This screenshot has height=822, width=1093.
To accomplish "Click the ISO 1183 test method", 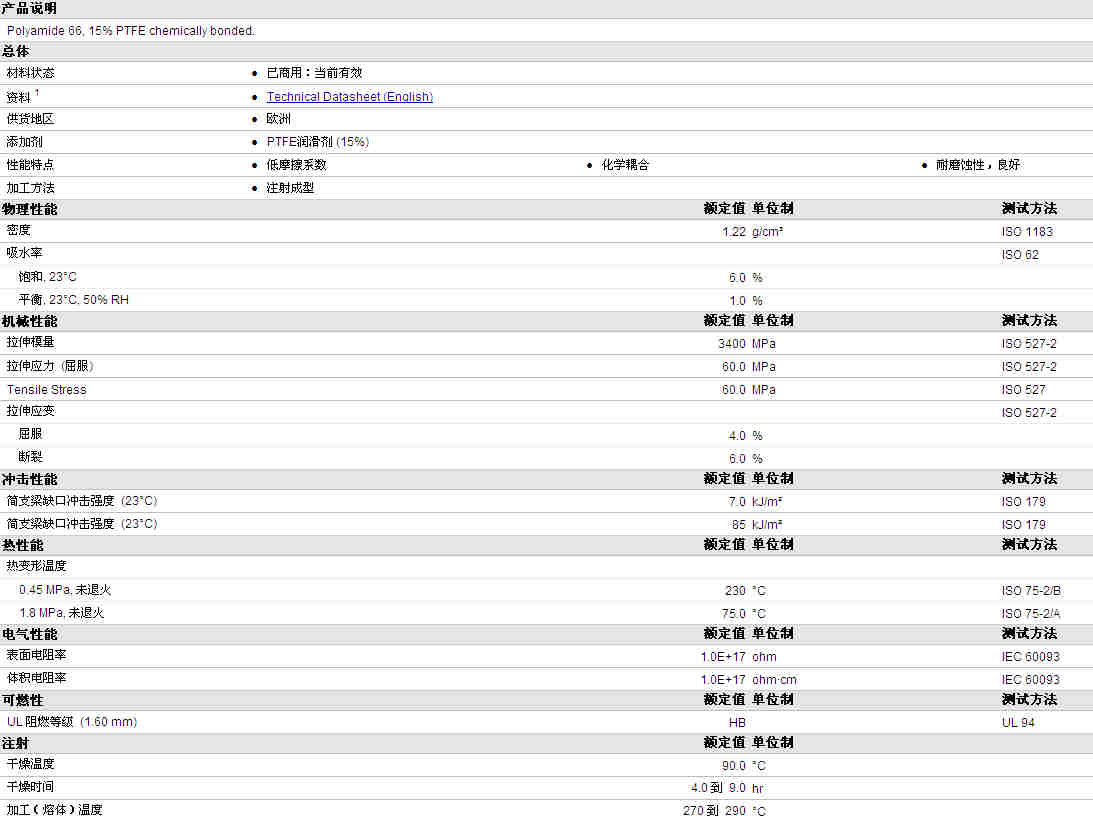I will pos(1027,232).
